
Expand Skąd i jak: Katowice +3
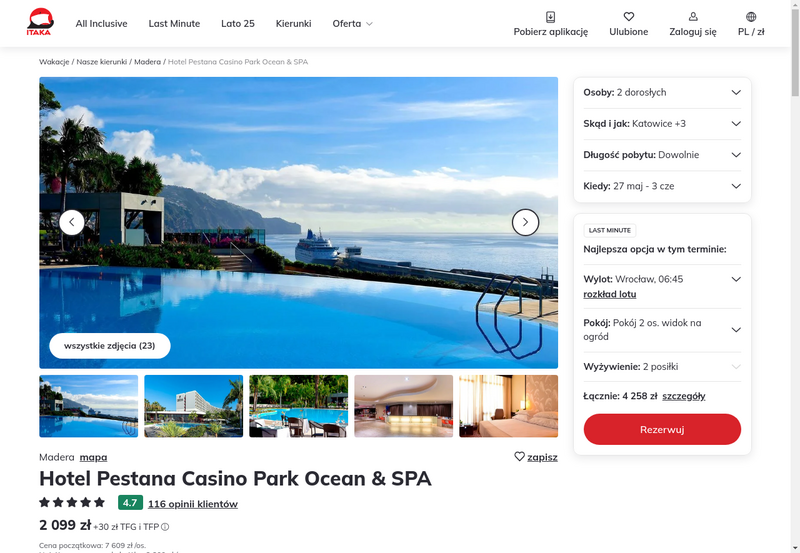pyautogui.click(x=662, y=123)
